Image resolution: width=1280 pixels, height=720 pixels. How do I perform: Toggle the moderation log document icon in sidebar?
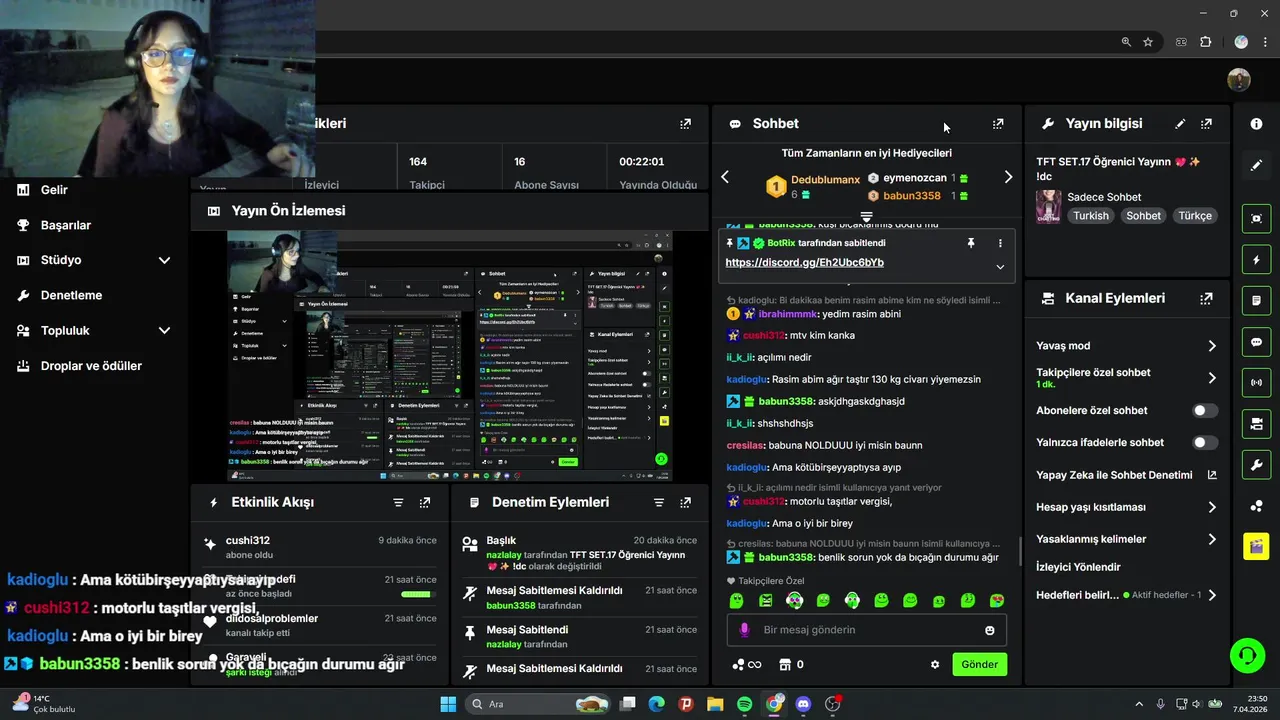pyautogui.click(x=1256, y=300)
